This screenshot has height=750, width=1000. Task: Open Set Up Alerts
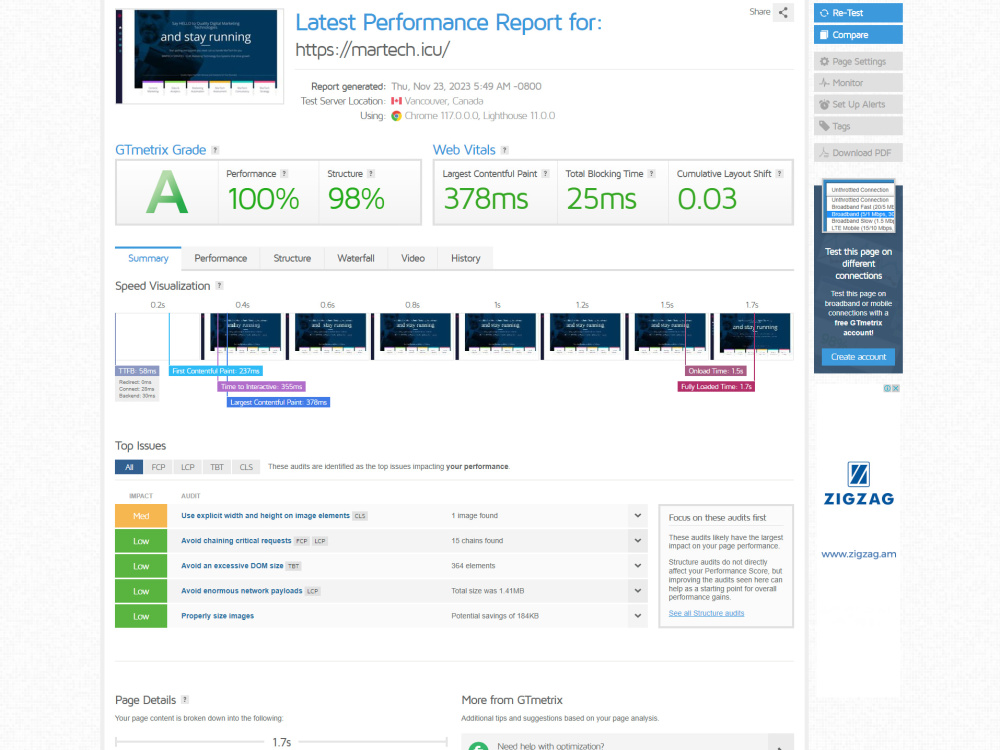click(858, 105)
